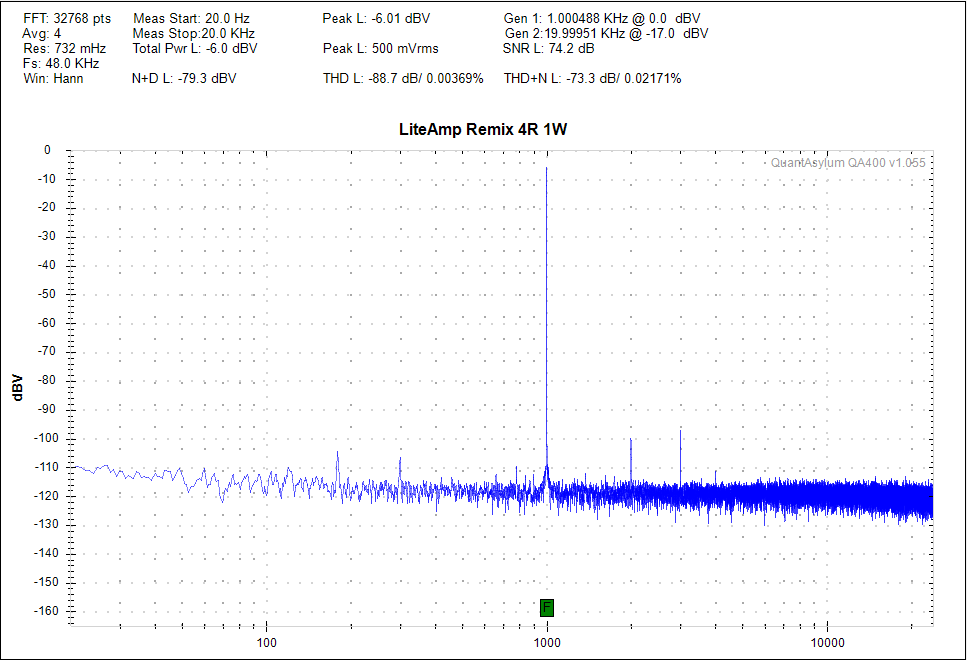Click the 'N+D L: -79.3 dBV' readout
Screen dimensions: 967x660
tap(184, 78)
